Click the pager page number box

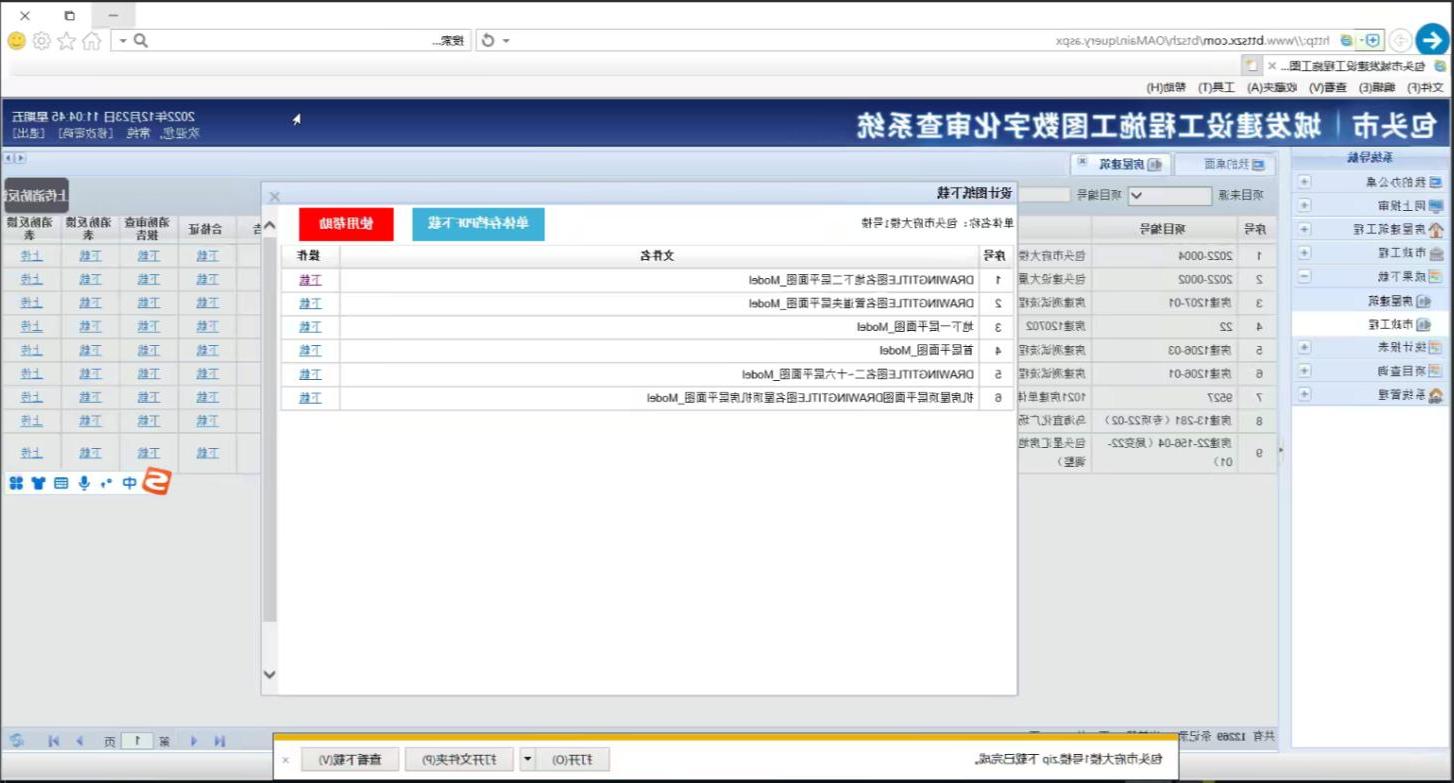pos(137,741)
